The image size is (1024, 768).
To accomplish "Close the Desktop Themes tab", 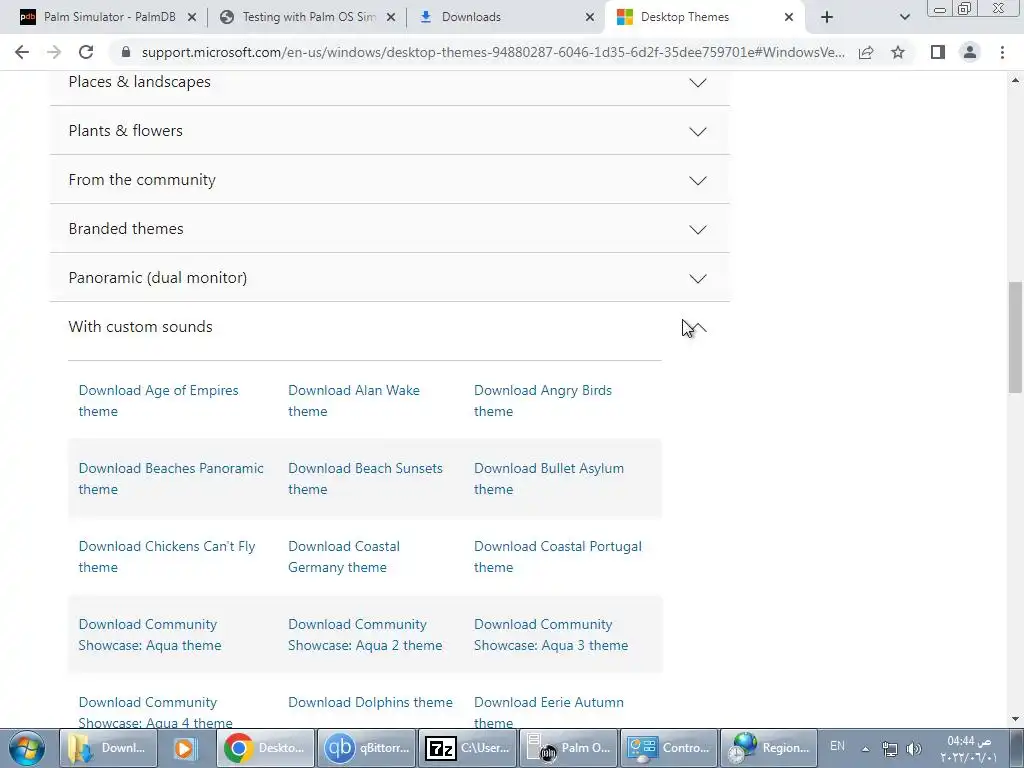I will [x=789, y=17].
